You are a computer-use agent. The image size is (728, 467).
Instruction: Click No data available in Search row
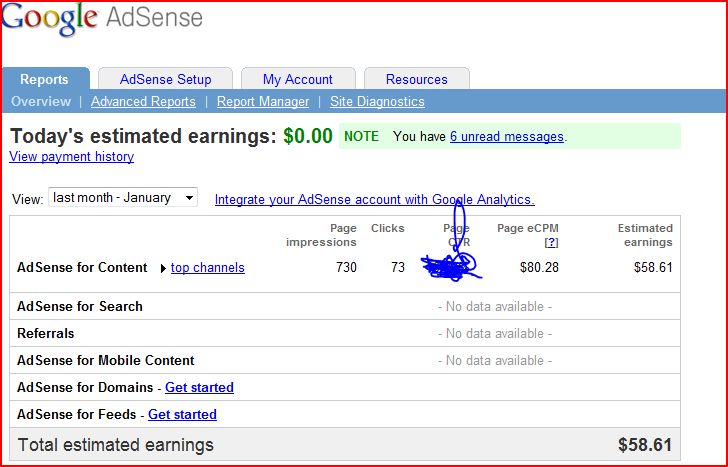pyautogui.click(x=494, y=306)
